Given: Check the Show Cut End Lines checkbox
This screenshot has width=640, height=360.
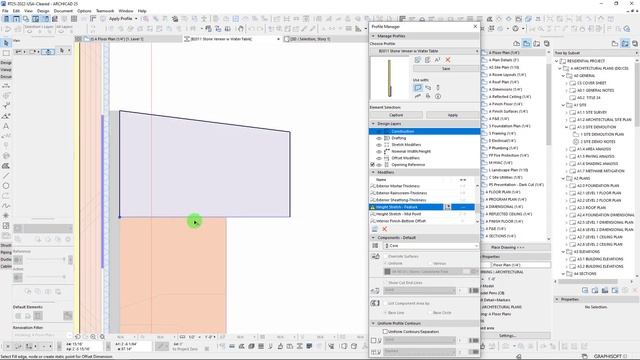Looking at the screenshot, I should (385, 282).
